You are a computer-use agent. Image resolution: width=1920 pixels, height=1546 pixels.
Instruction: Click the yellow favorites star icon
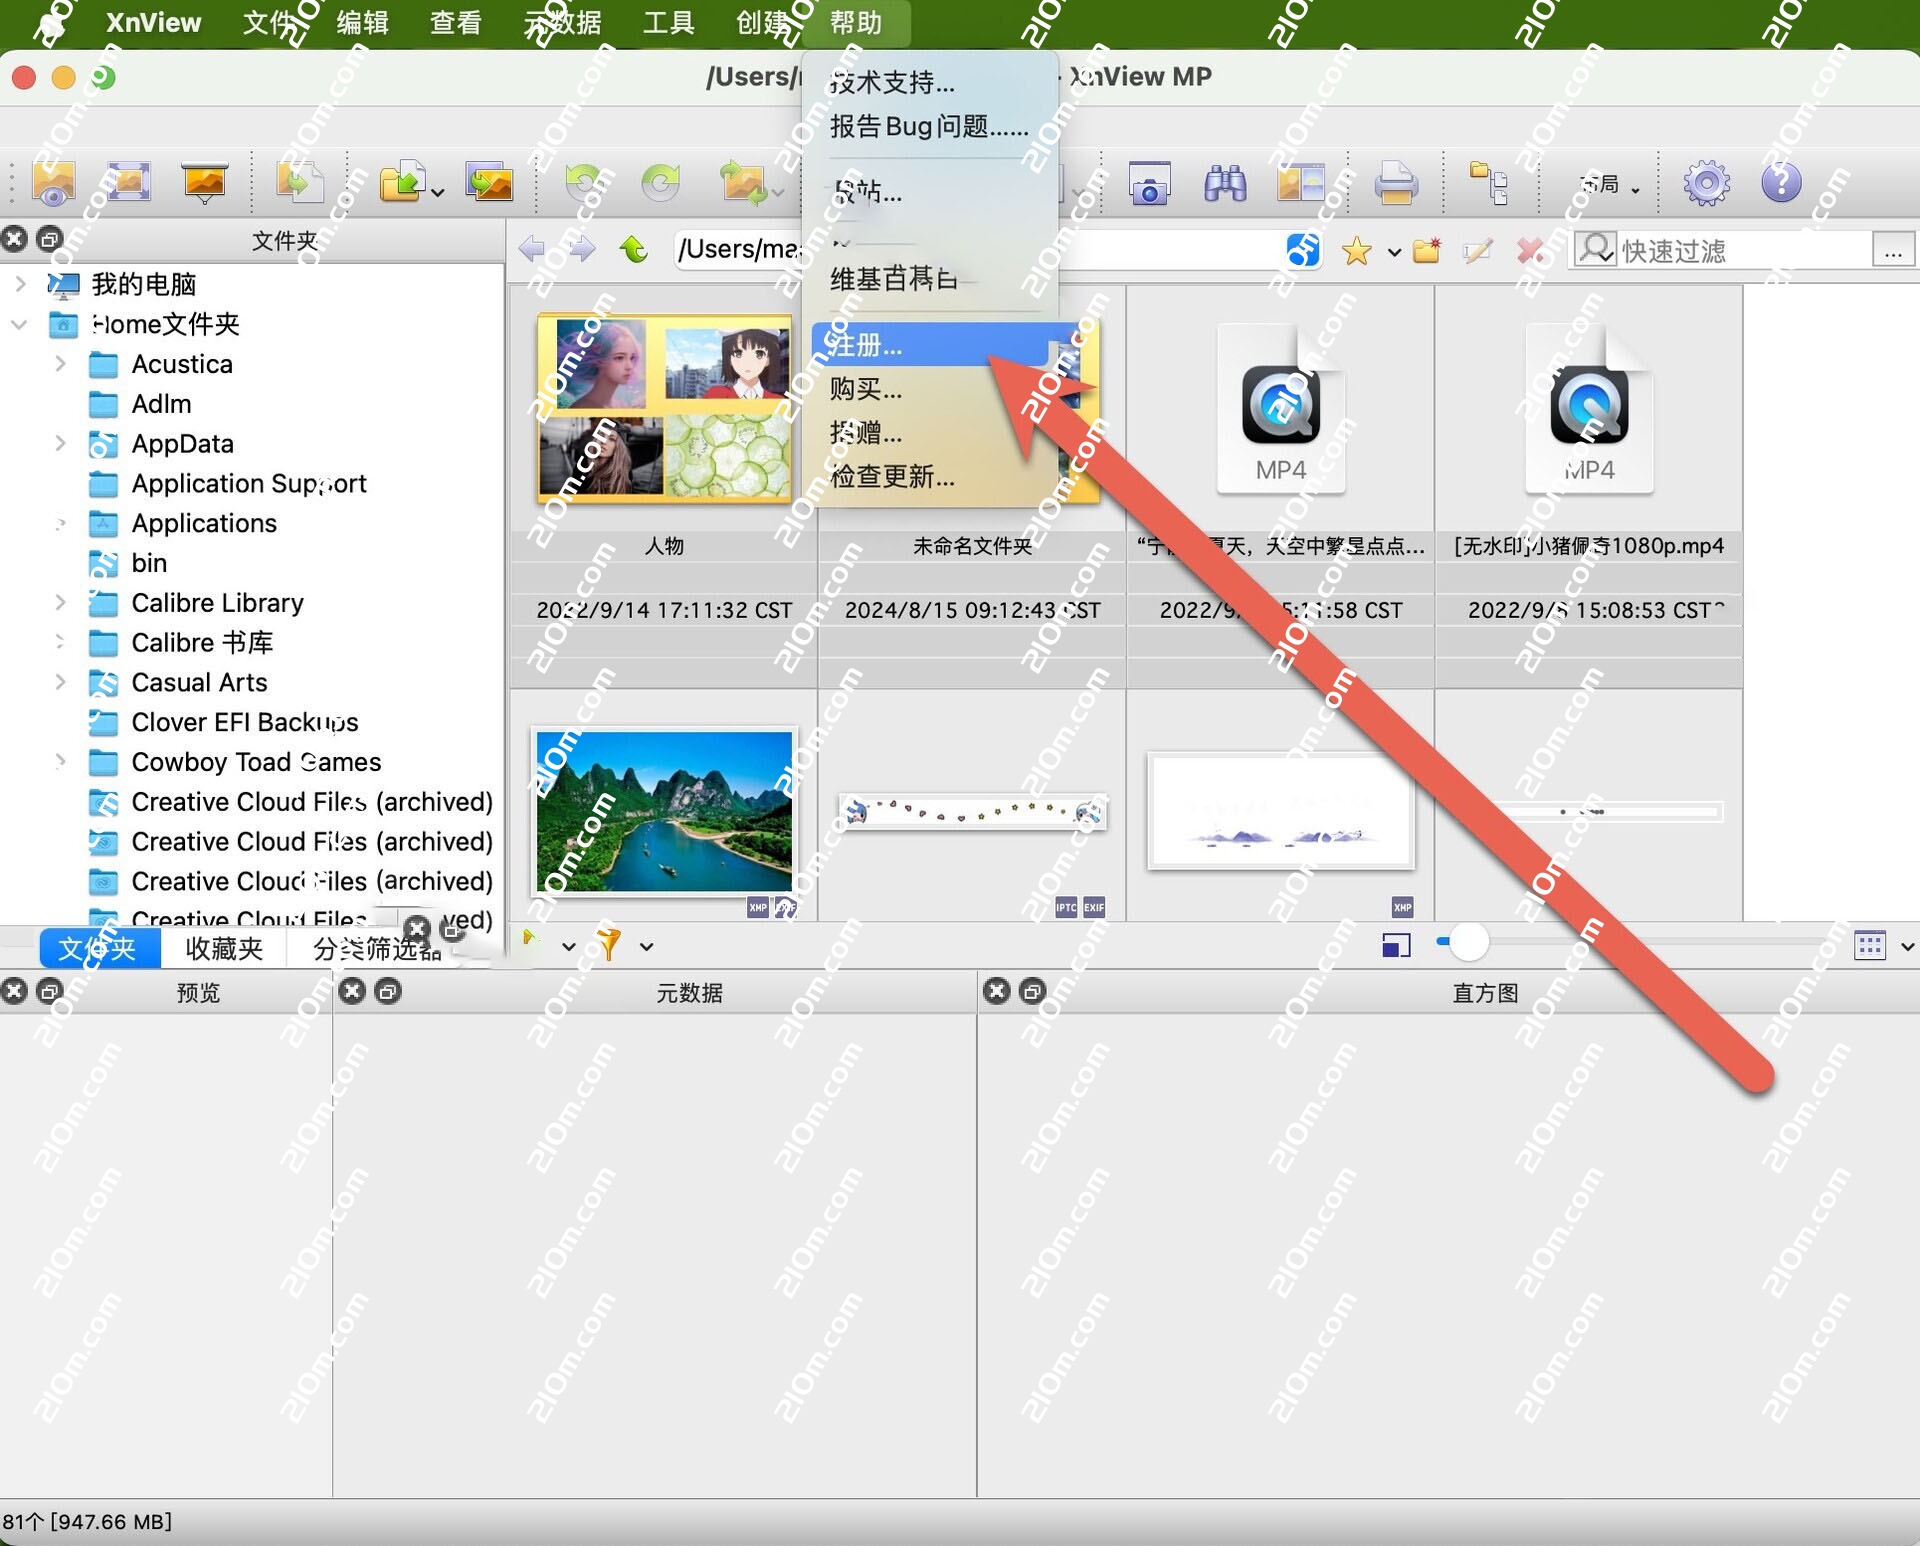[x=1356, y=250]
